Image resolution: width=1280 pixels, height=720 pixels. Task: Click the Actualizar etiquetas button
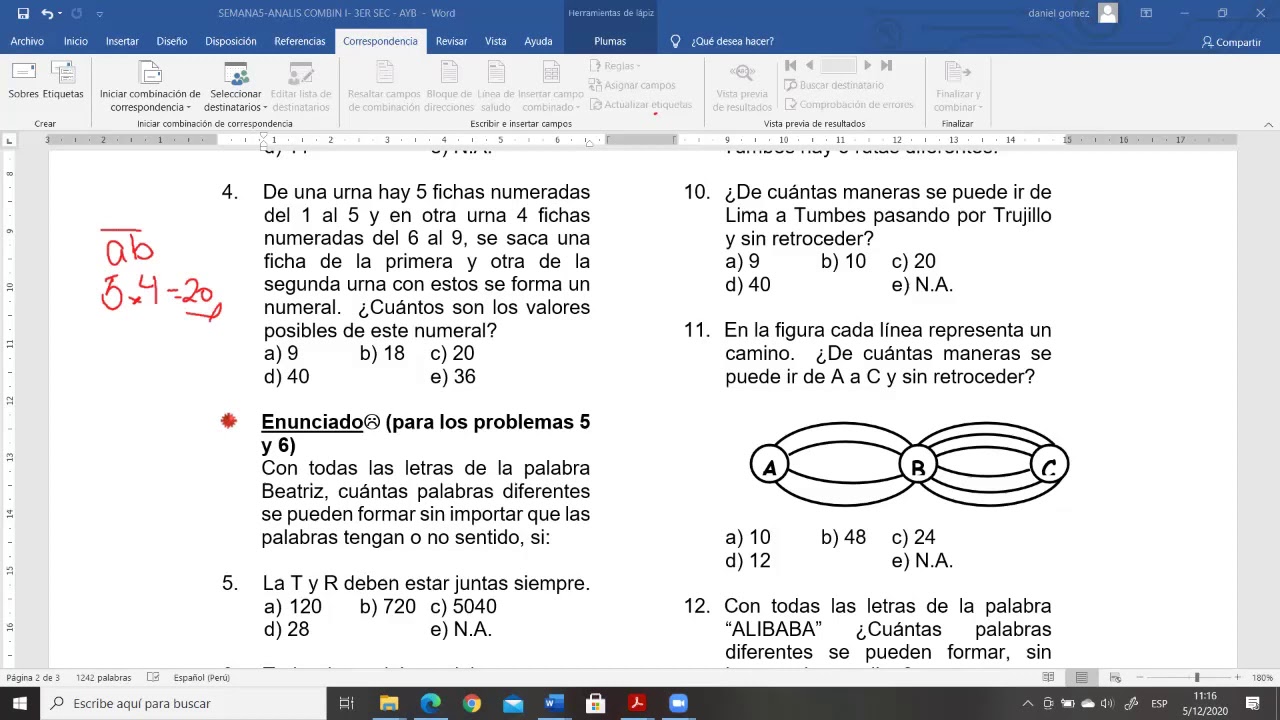click(x=641, y=104)
